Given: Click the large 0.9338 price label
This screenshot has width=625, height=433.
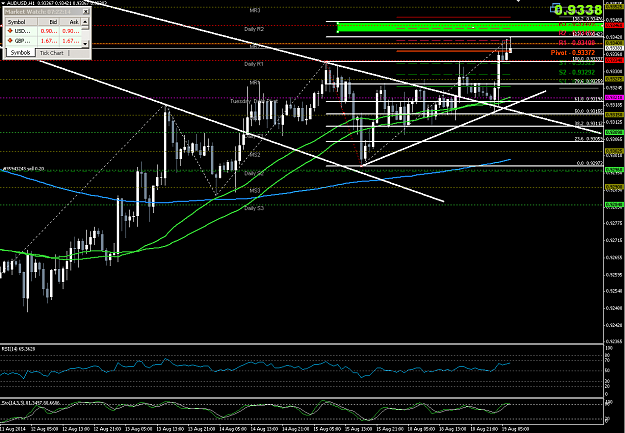Looking at the screenshot, I should pyautogui.click(x=578, y=10).
